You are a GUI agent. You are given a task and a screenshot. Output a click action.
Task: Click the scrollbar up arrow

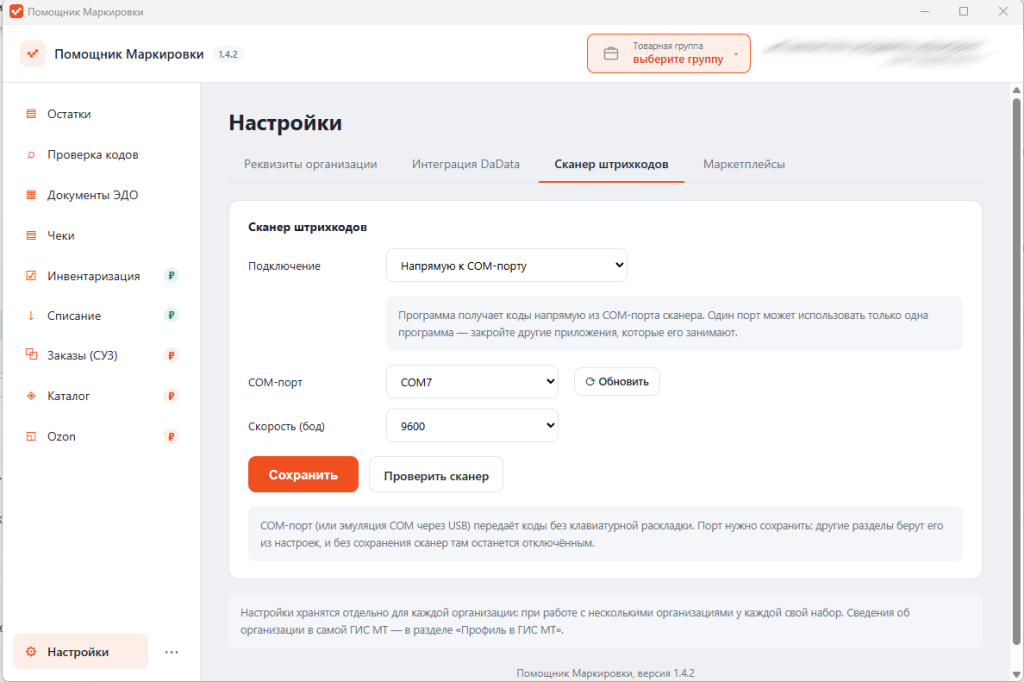pos(1016,90)
